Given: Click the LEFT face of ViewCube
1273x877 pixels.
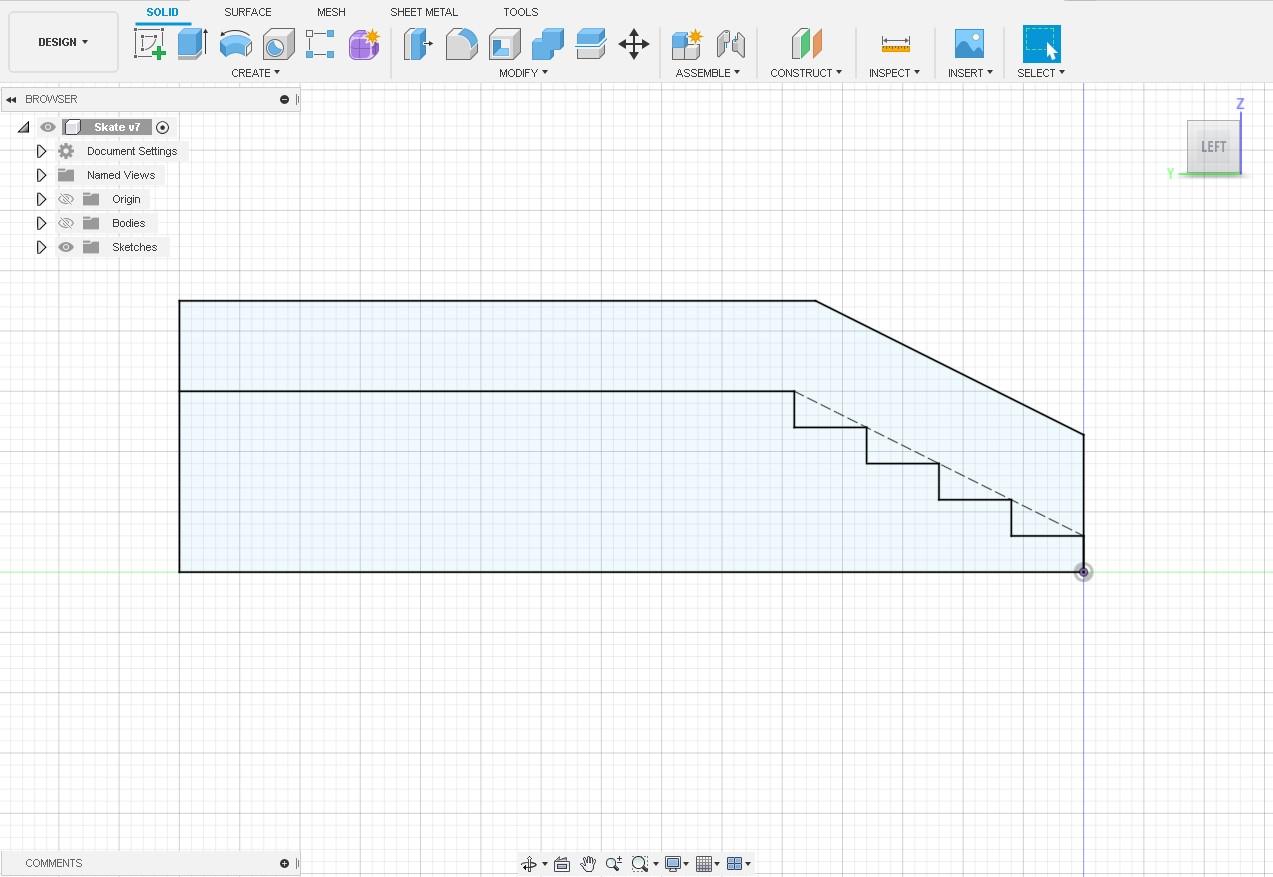Looking at the screenshot, I should point(1213,147).
